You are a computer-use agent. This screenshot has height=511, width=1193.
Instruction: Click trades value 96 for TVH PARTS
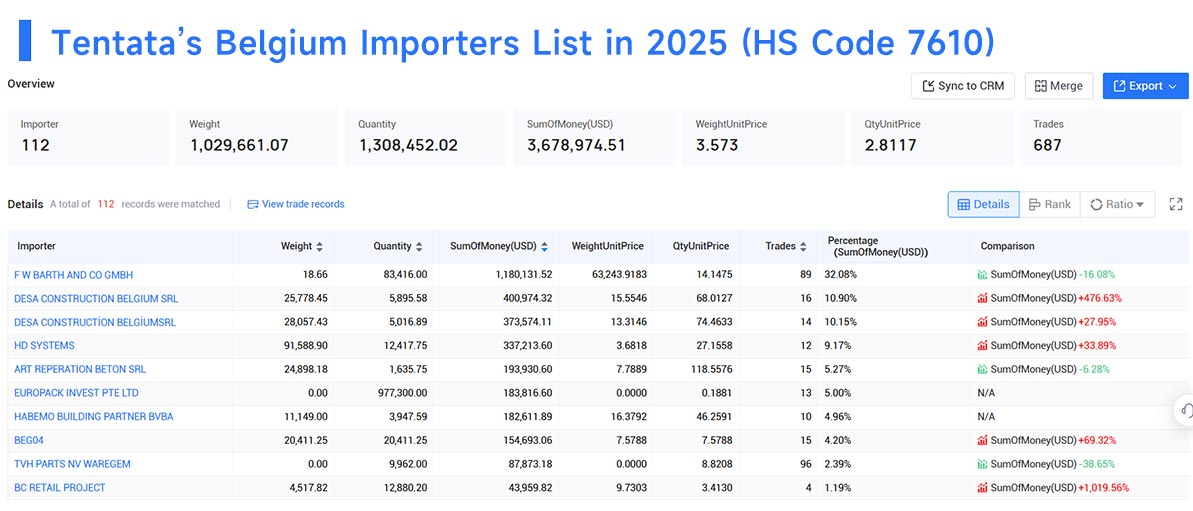click(805, 463)
